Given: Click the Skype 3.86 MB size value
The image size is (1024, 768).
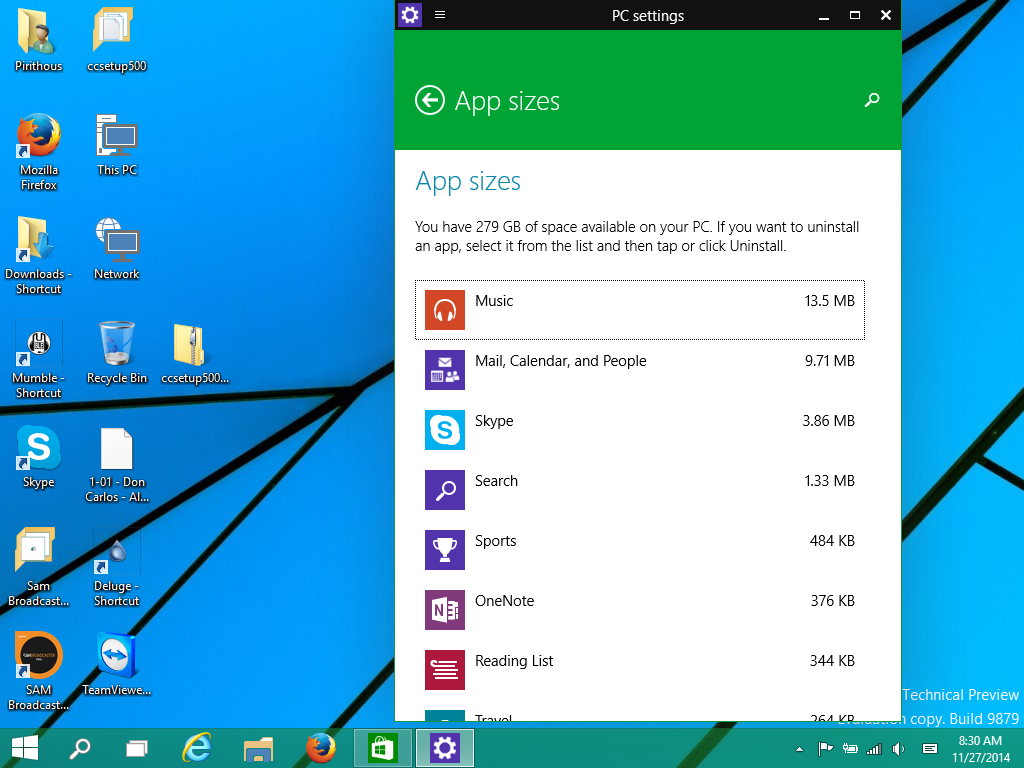Looking at the screenshot, I should point(828,421).
